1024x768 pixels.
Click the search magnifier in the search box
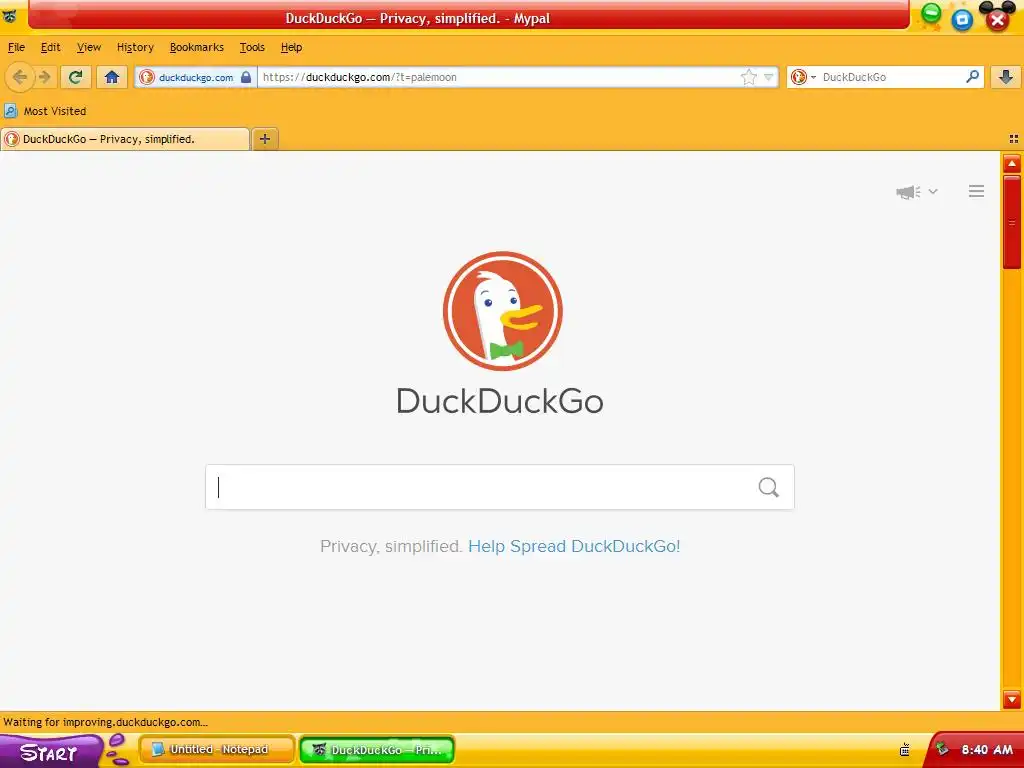tap(769, 487)
